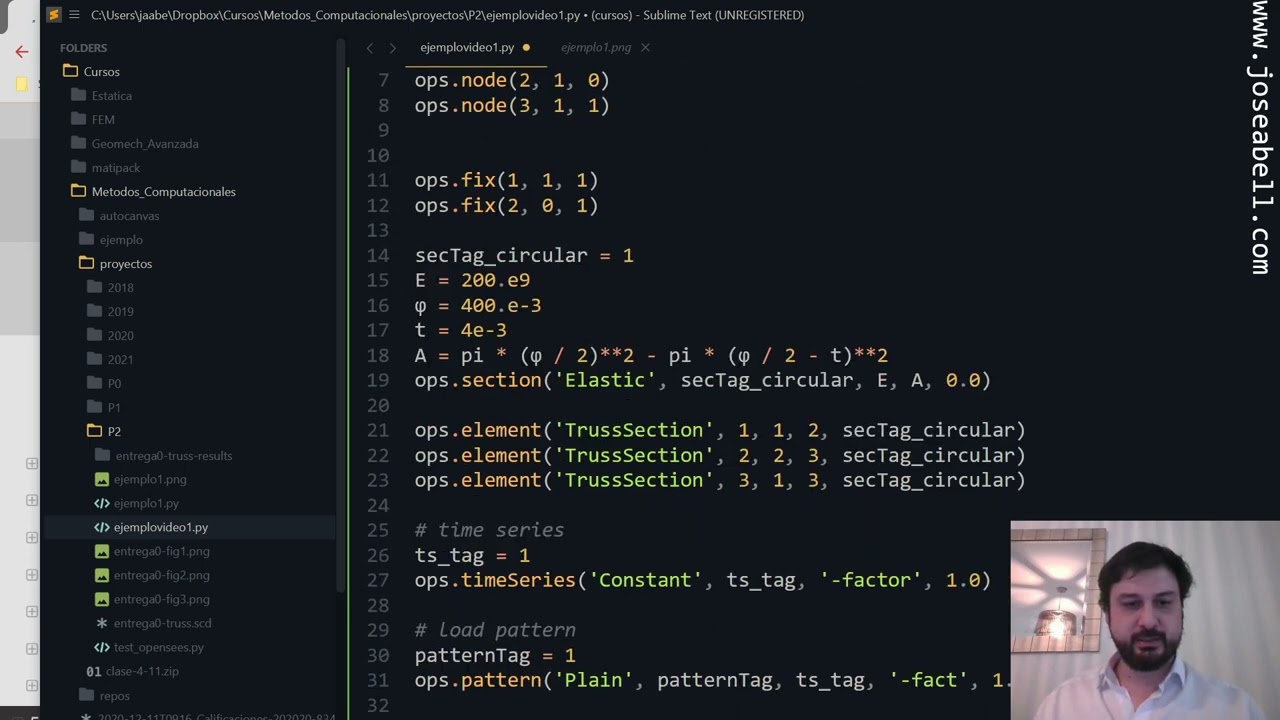Click the folder icon beside P1
The image size is (1280, 720).
94,408
